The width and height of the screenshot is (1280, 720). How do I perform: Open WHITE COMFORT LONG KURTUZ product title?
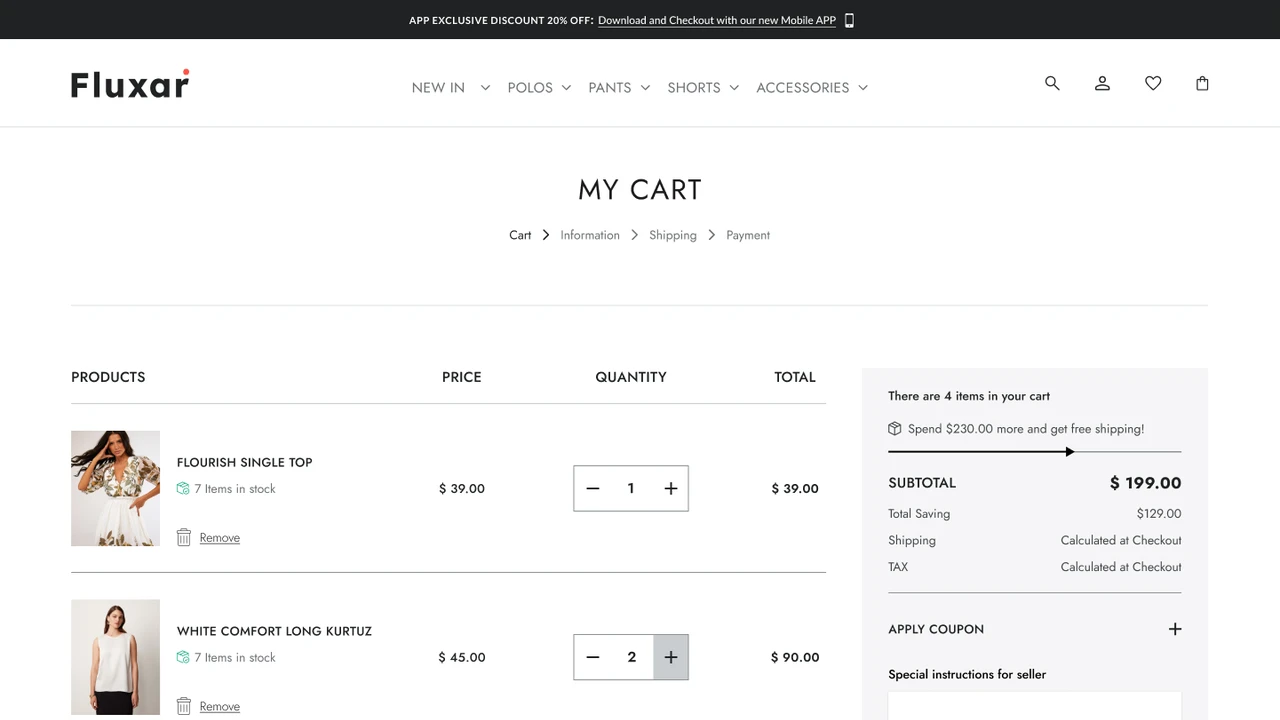(x=274, y=631)
